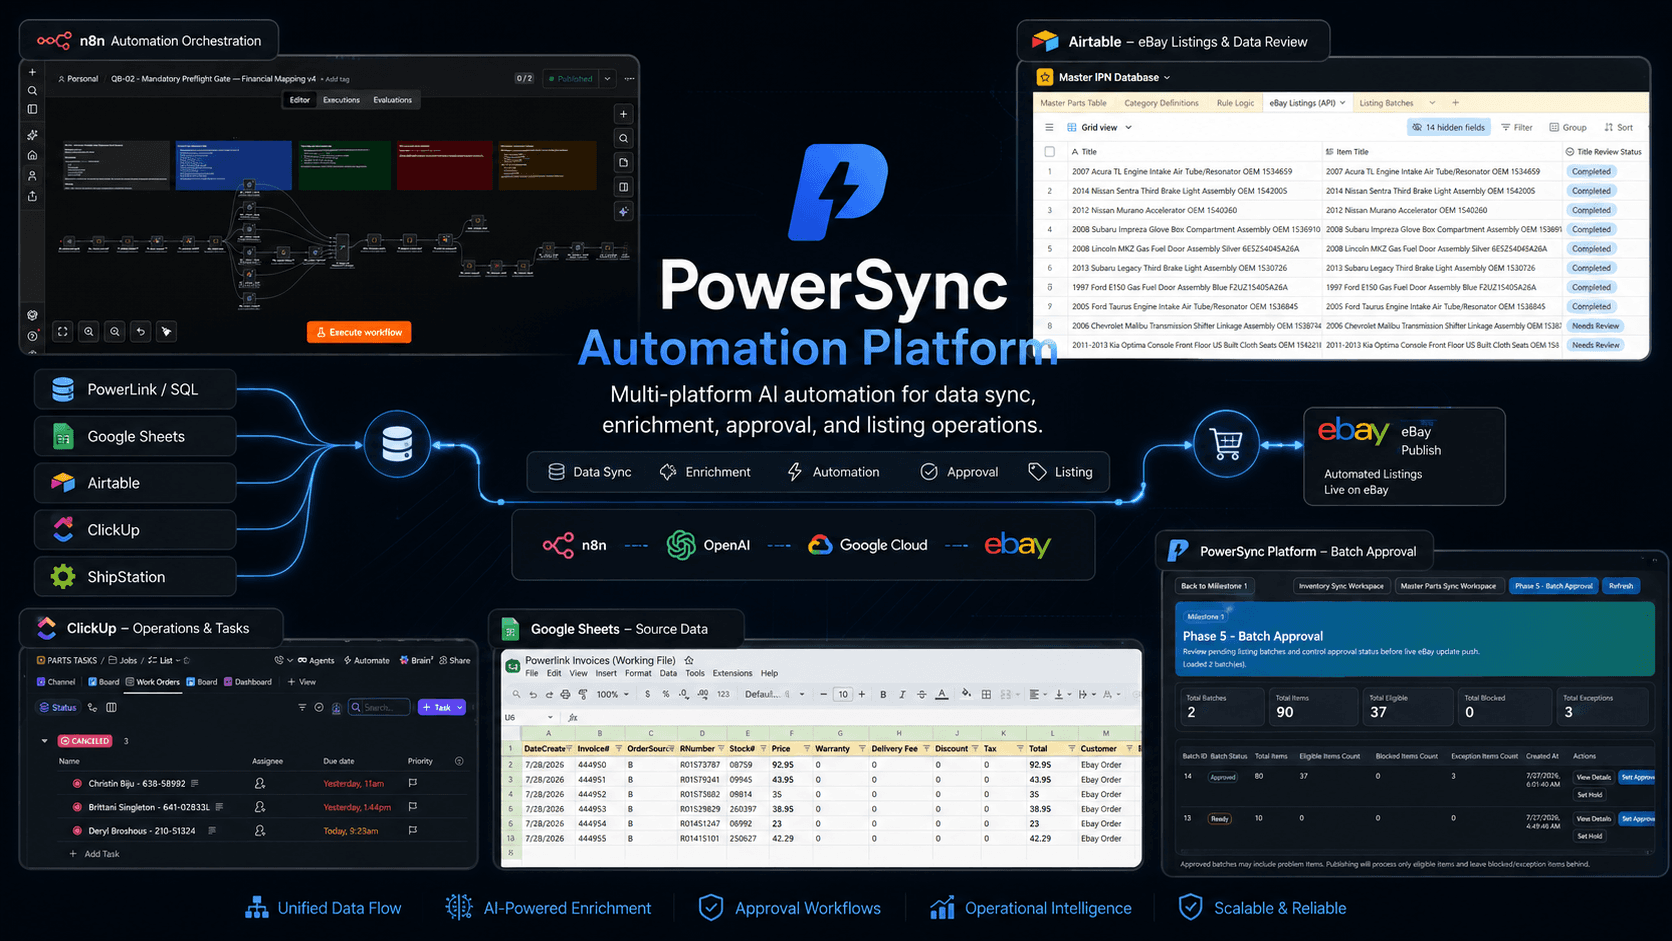Click the priority flag for Deryl Broshous task
The image size is (1672, 941).
(412, 830)
